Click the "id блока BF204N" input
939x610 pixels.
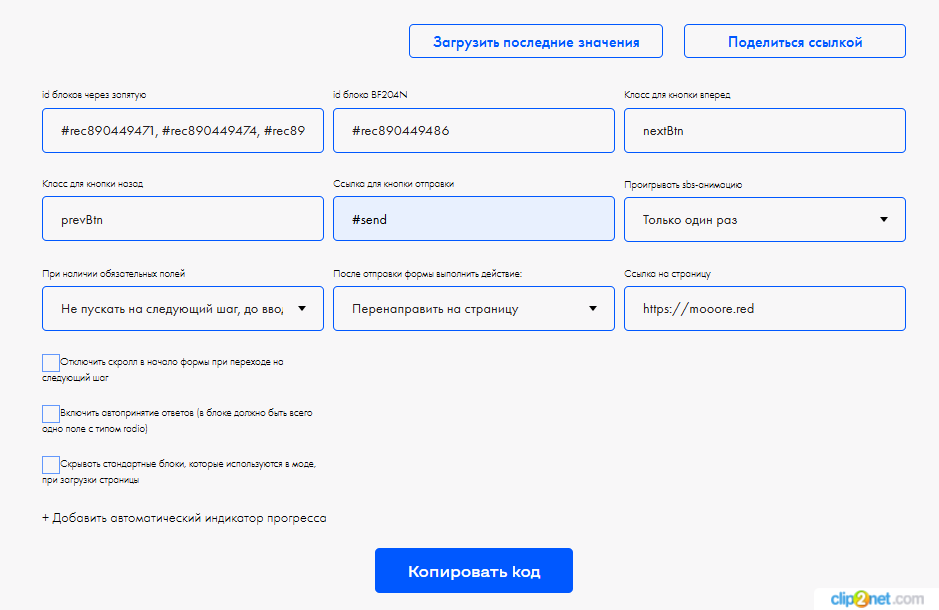pos(473,131)
